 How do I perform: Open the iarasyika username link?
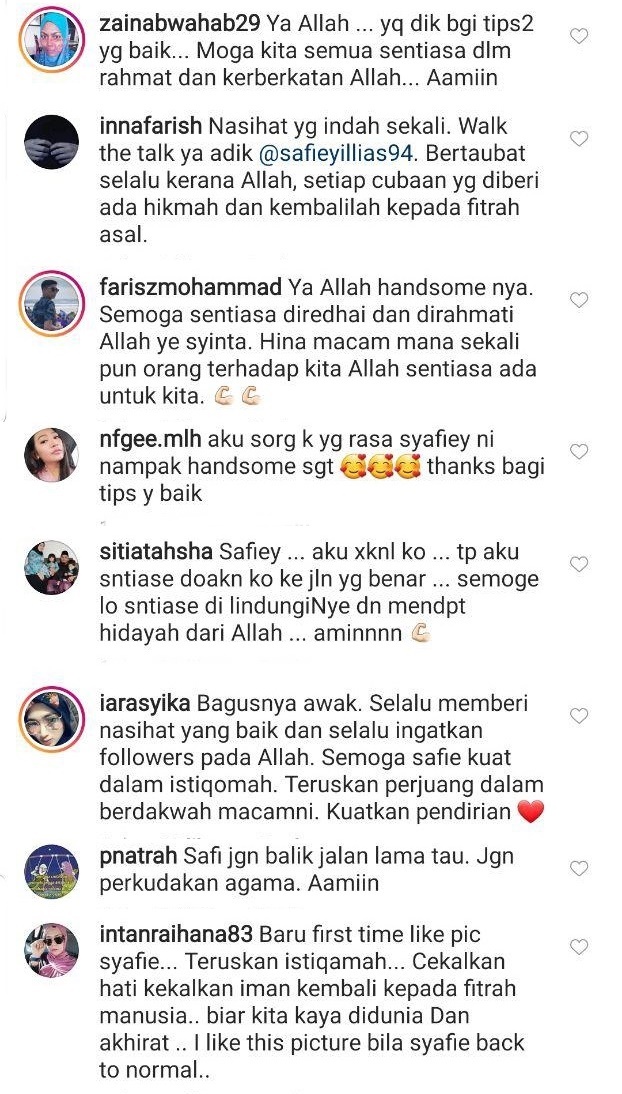[145, 703]
